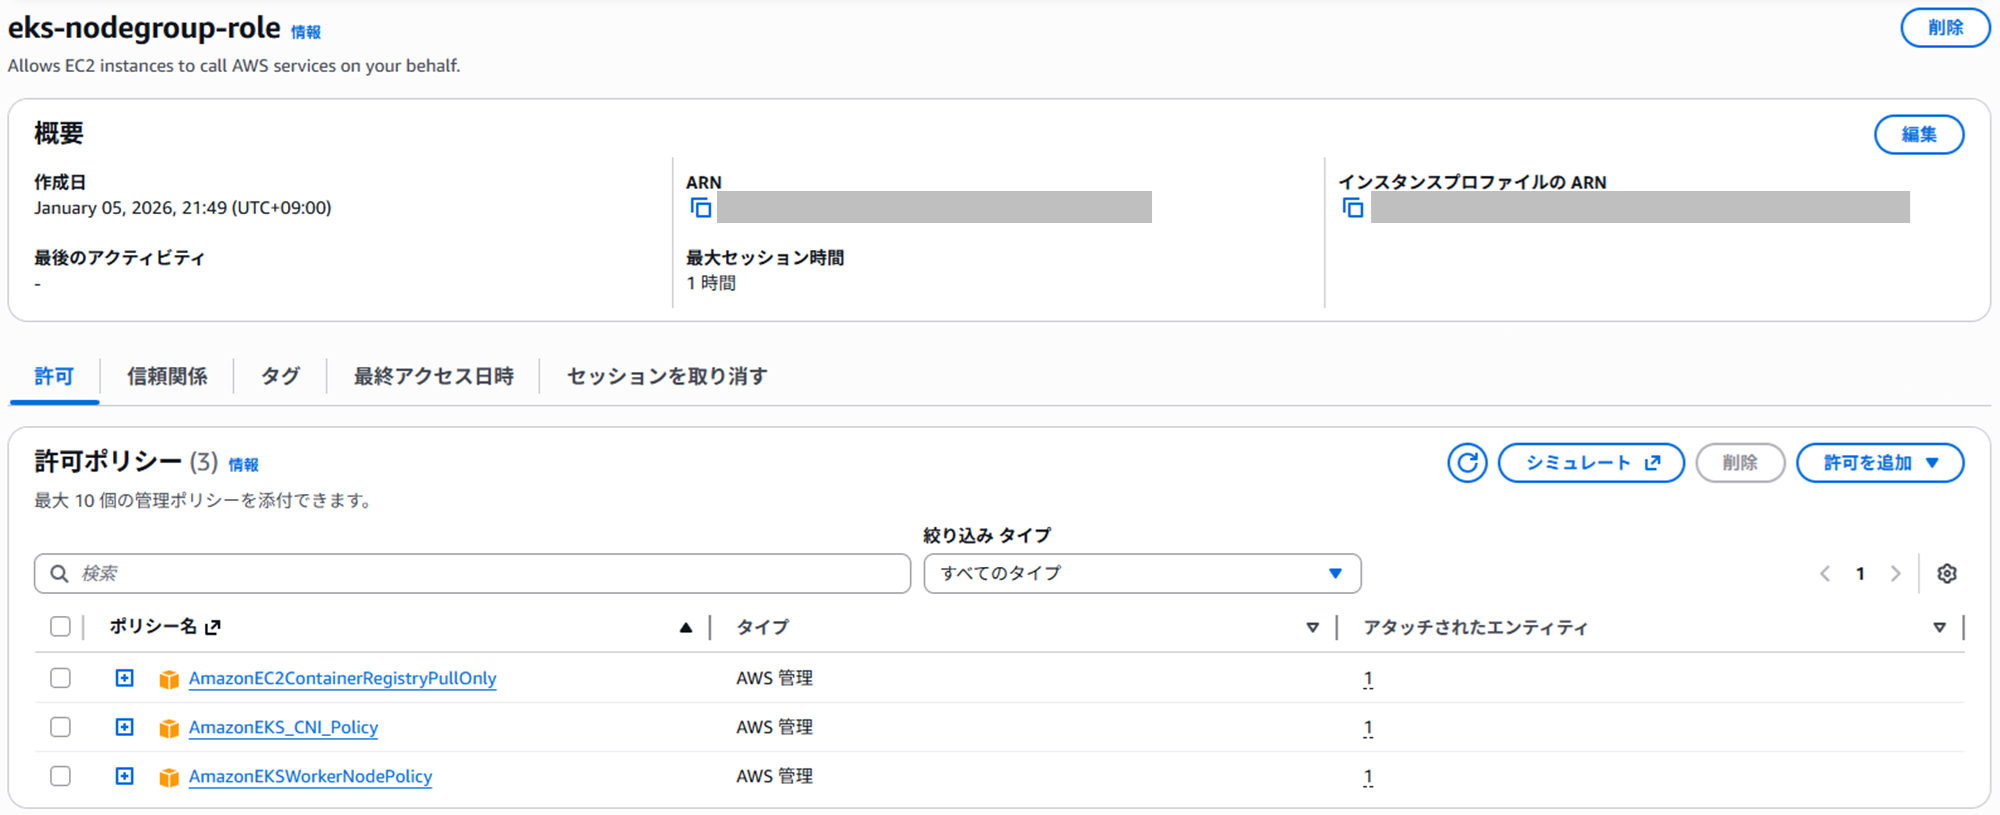Check the AmazonEKS_CNI_Policy row checkbox
This screenshot has height=815, width=2000.
tap(60, 727)
